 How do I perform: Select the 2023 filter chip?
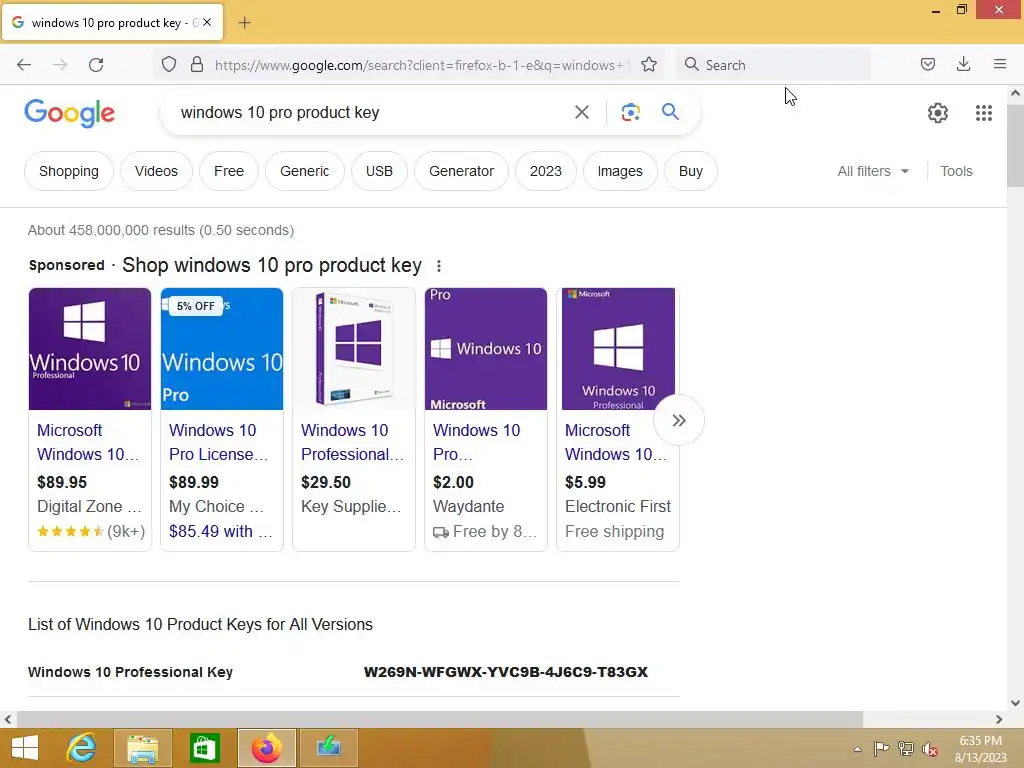coord(545,171)
